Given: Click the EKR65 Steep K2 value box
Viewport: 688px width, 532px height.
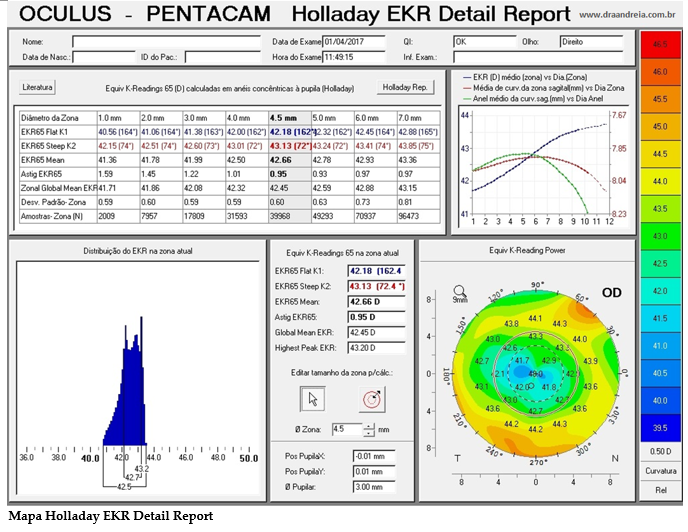Looking at the screenshot, I should (376, 286).
